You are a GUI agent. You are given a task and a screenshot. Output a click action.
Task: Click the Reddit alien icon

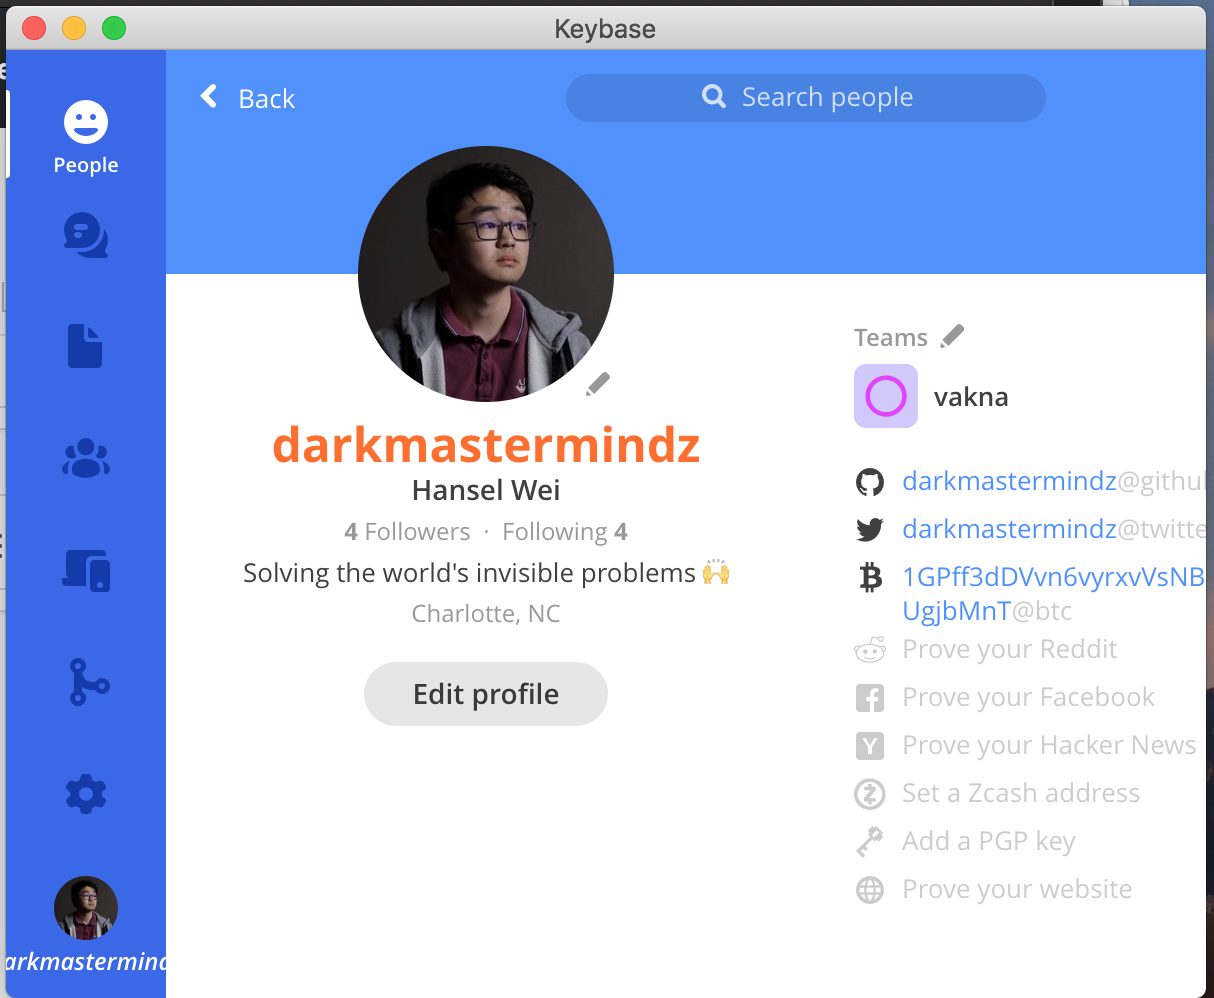[x=870, y=650]
